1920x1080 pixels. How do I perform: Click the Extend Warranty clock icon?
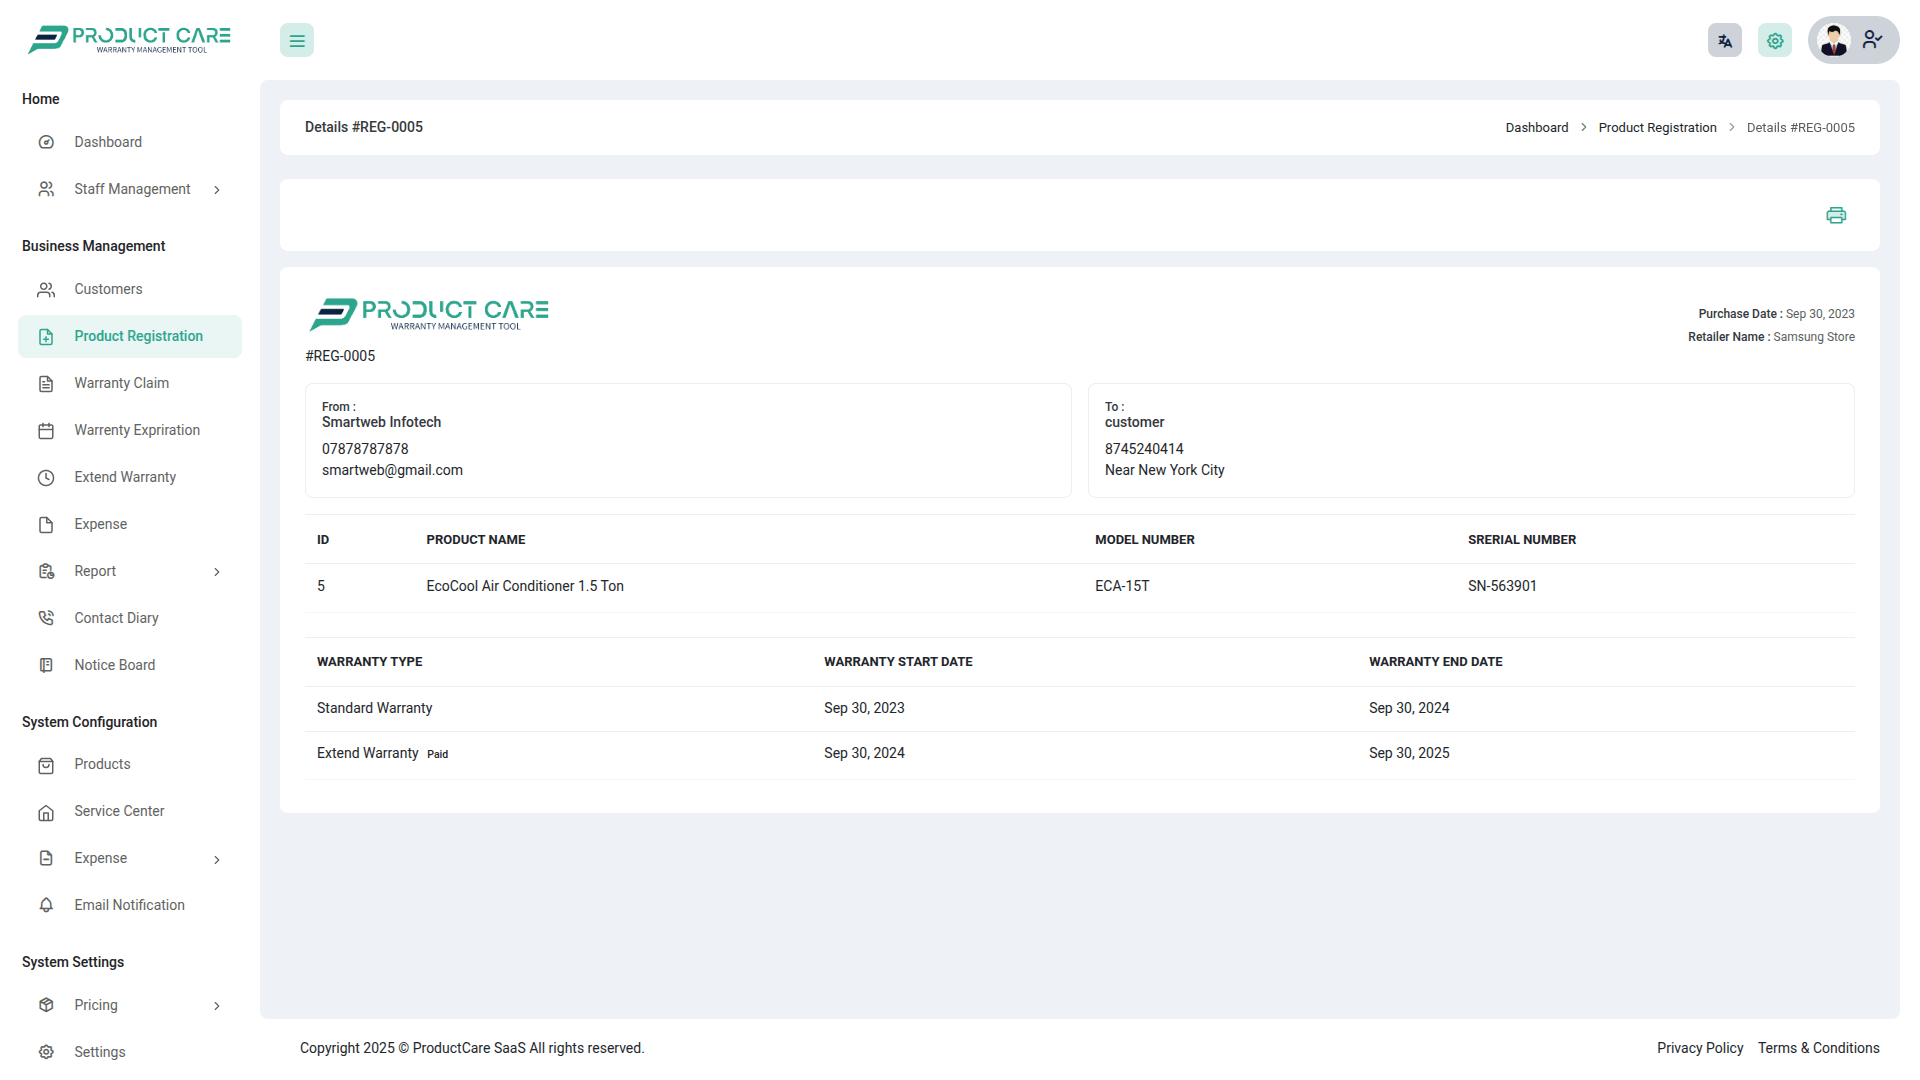click(x=46, y=478)
